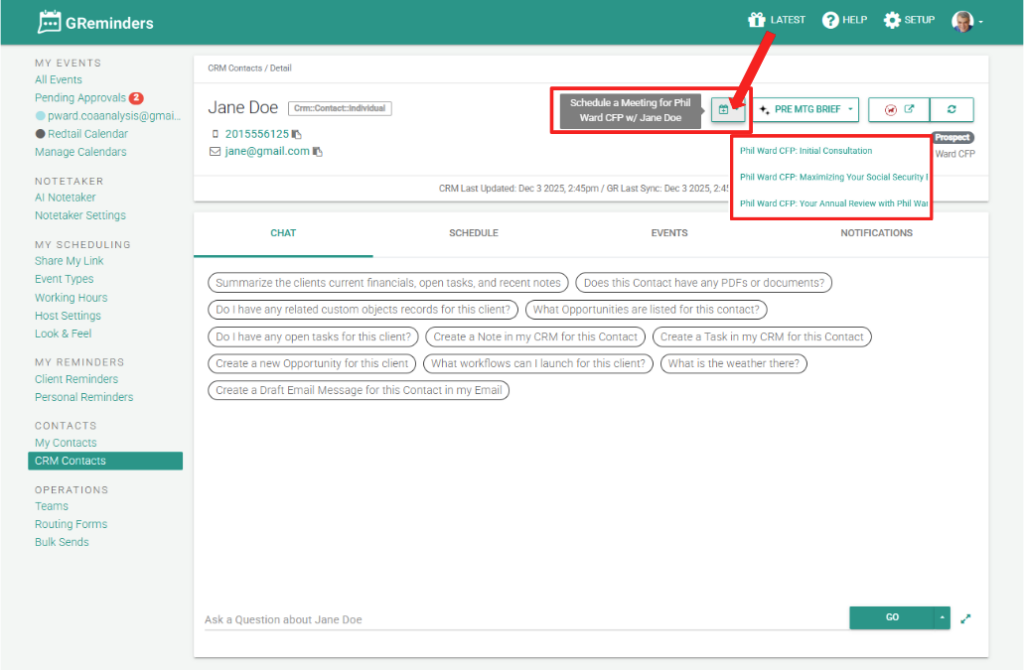
Task: Select Phil Ward CFP: Initial Consultation
Action: (x=806, y=151)
